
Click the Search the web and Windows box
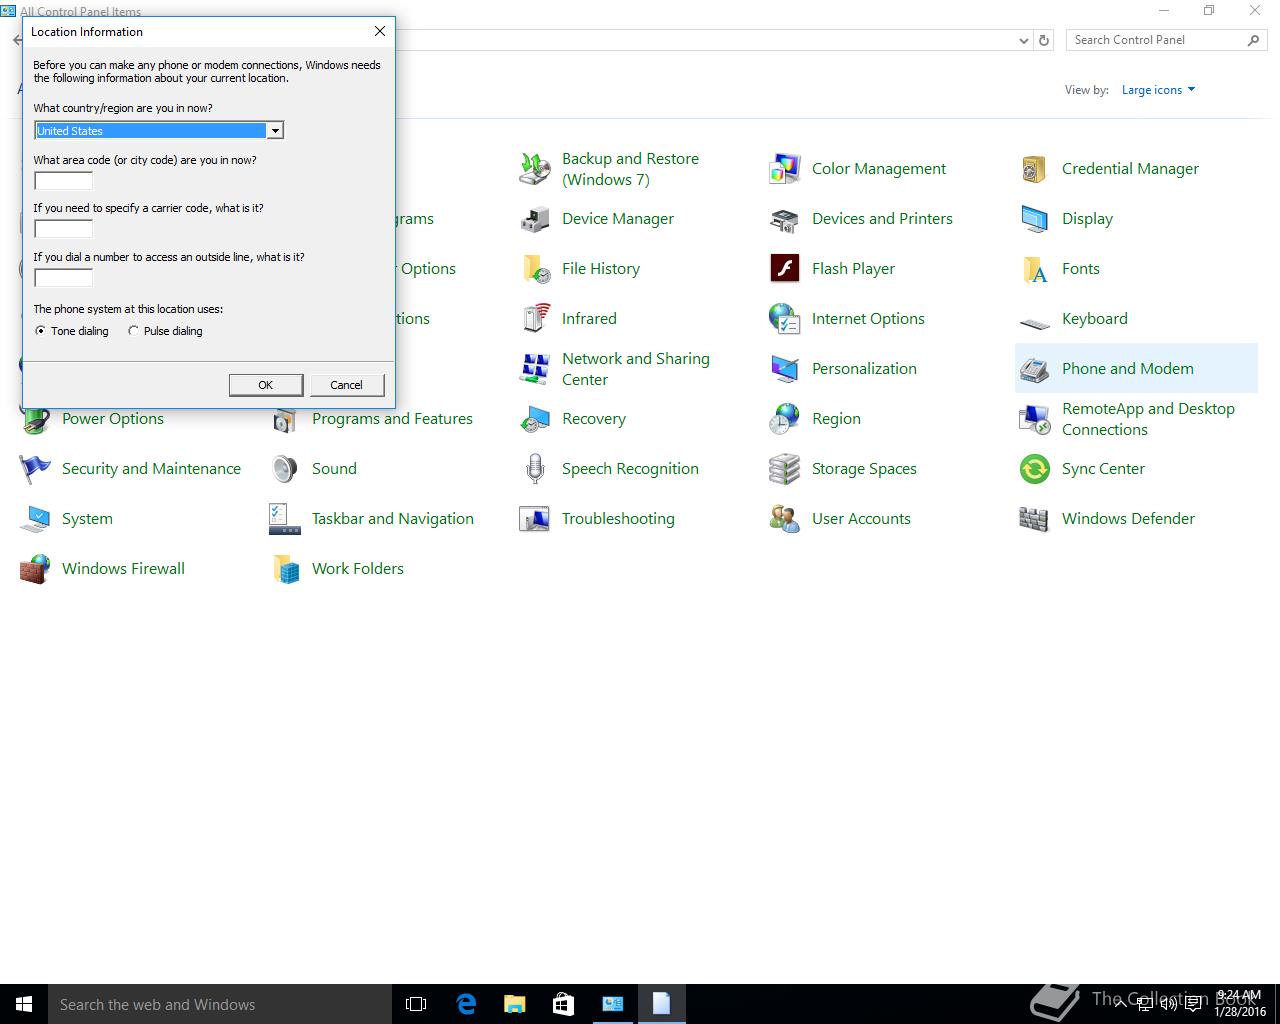click(x=220, y=1004)
